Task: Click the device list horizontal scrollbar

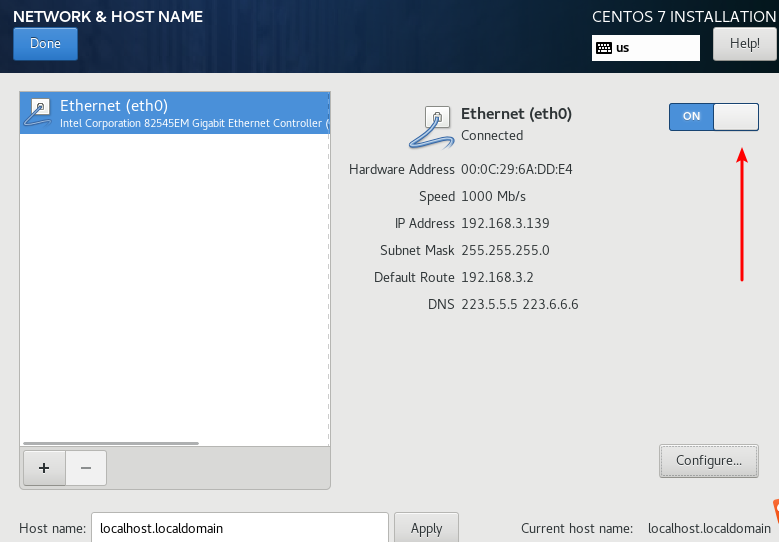Action: point(111,443)
